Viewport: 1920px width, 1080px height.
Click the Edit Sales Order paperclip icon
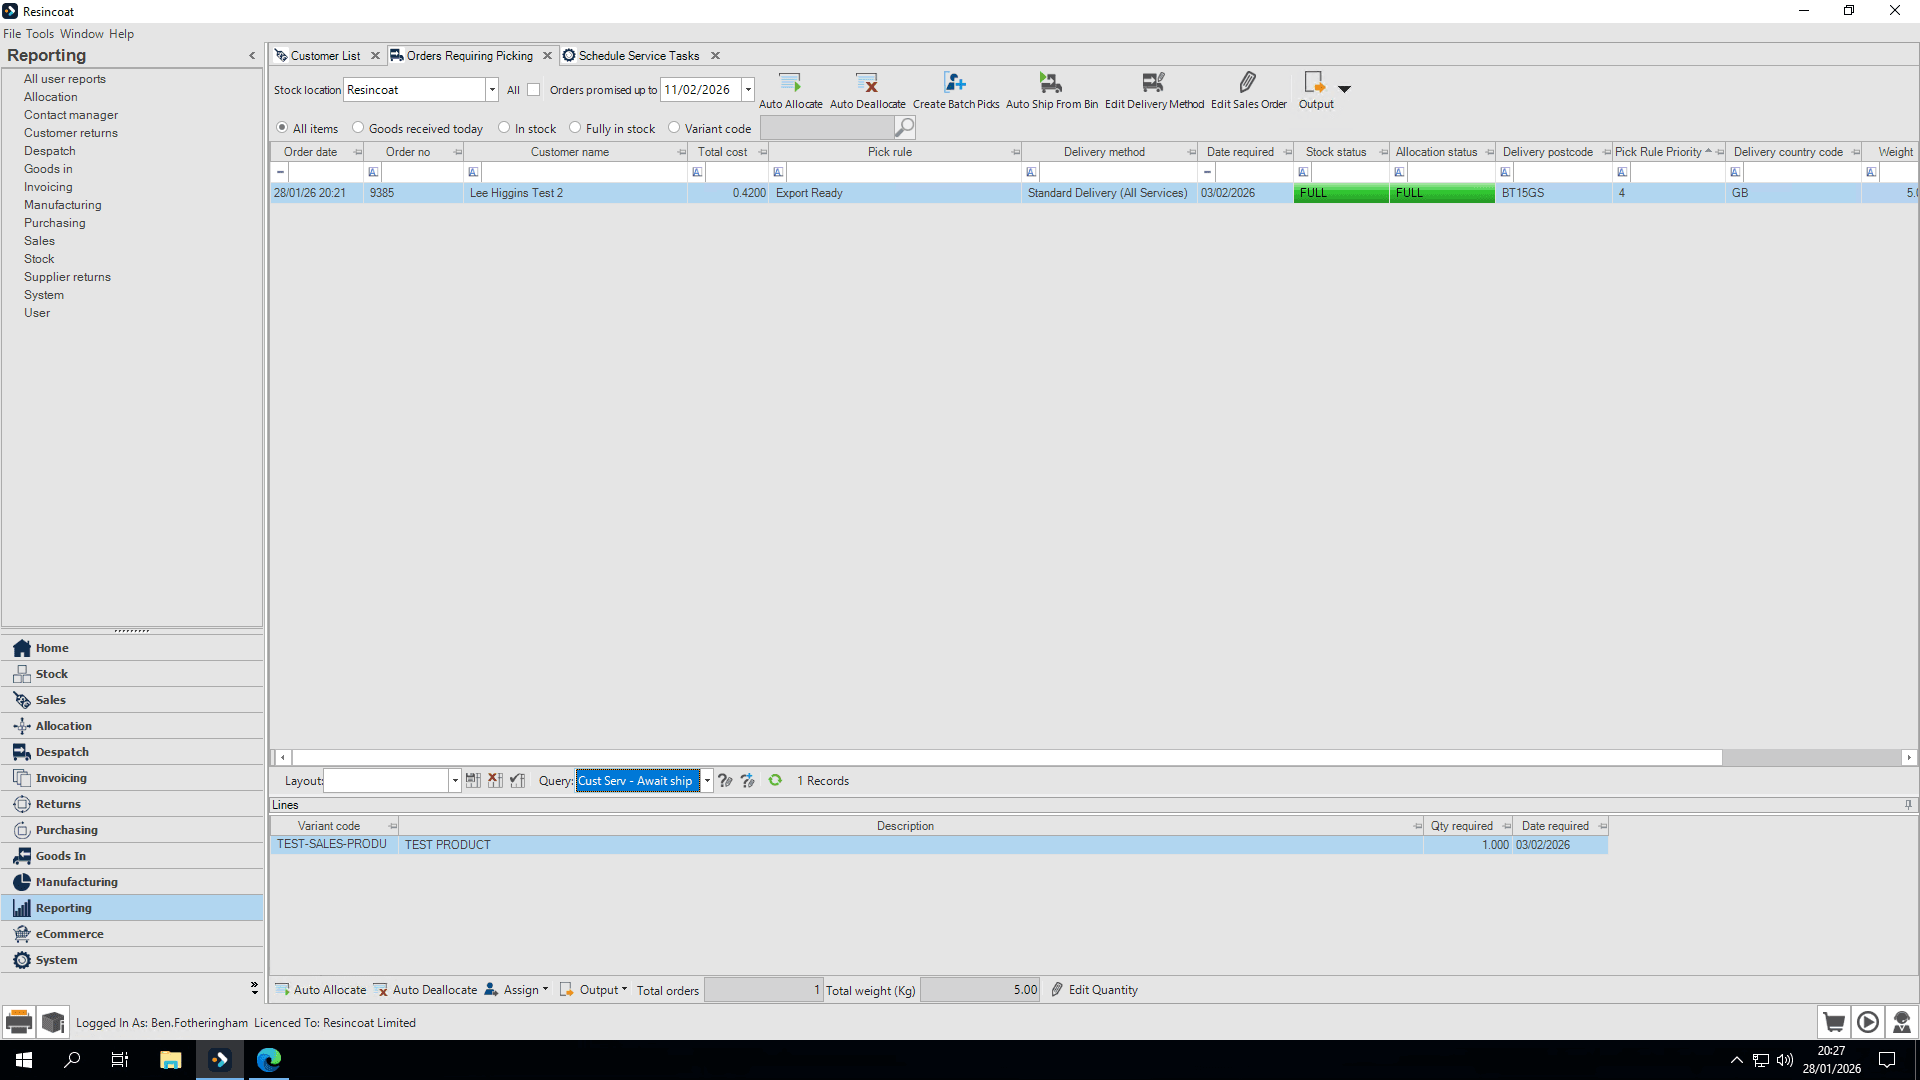point(1248,82)
